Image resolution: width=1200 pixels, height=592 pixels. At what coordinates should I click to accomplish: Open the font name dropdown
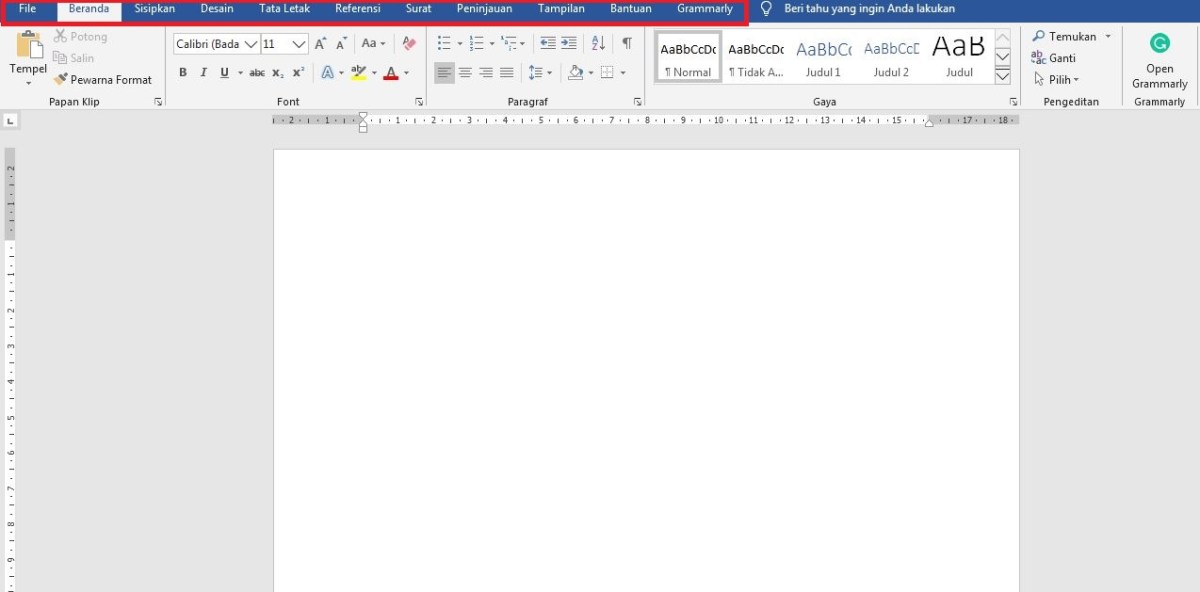click(251, 44)
